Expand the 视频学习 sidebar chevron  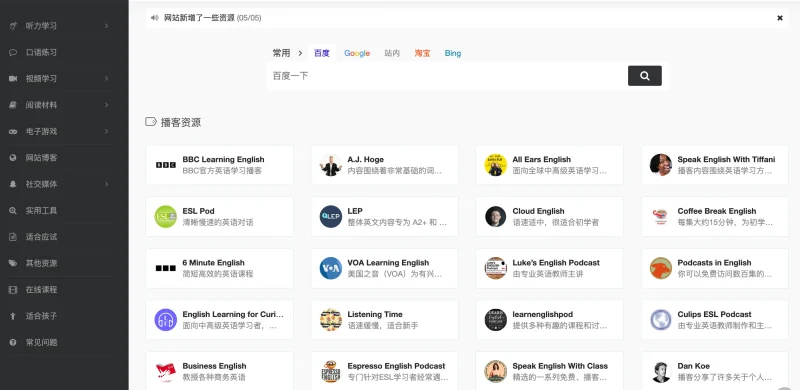click(x=107, y=79)
